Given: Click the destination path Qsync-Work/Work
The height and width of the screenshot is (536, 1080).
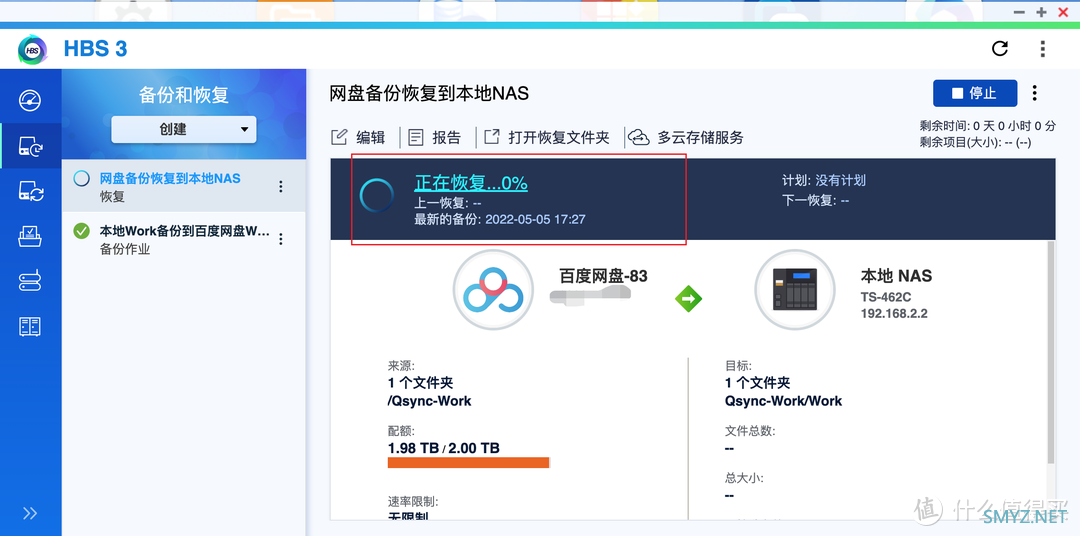Looking at the screenshot, I should point(783,401).
